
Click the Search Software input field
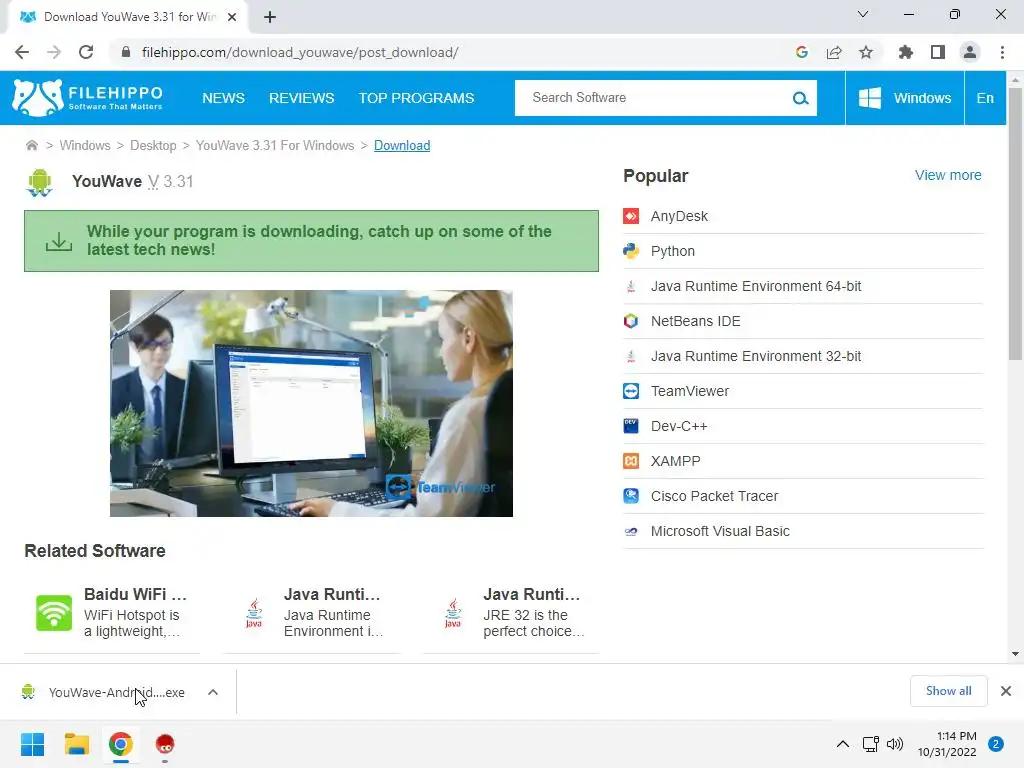(653, 98)
